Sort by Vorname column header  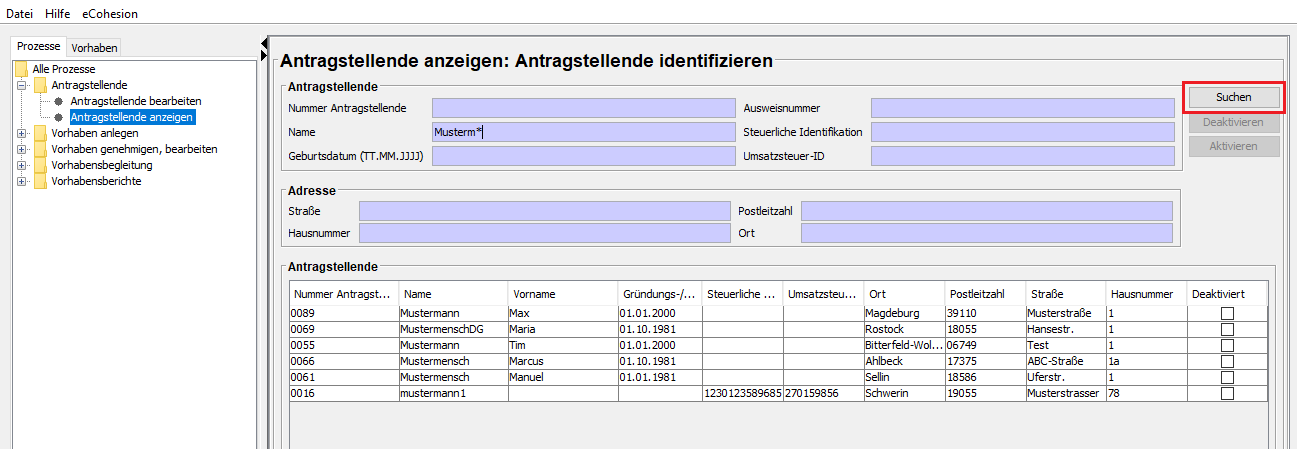[563, 294]
